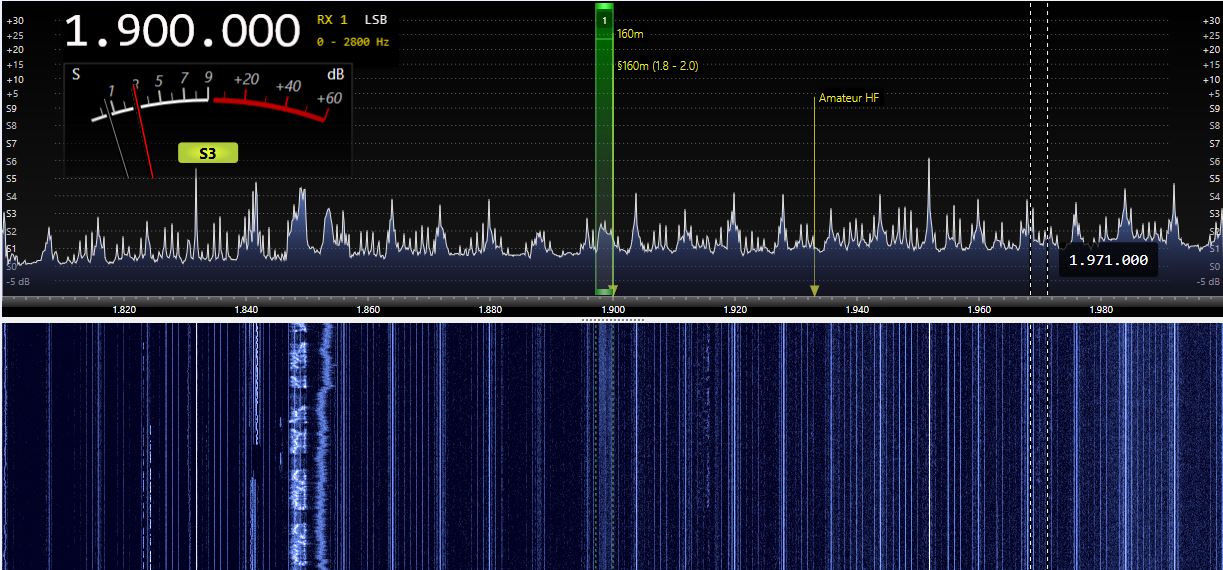Click the 1.971.000 cursor frequency tooltip
Viewport: 1223px width, 570px height.
click(x=1108, y=260)
